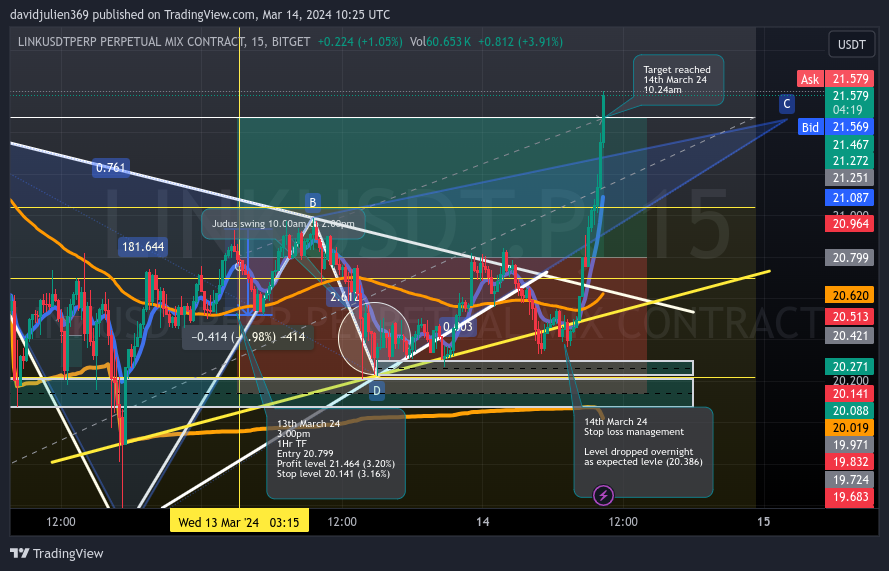Click the Judus swing annotation label
889x571 pixels.
click(283, 223)
